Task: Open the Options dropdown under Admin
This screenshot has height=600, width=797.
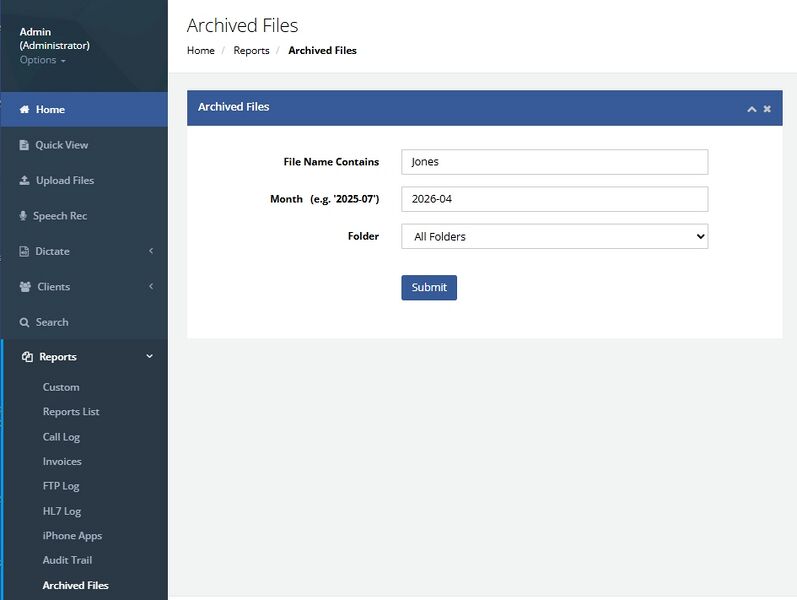Action: [x=43, y=60]
